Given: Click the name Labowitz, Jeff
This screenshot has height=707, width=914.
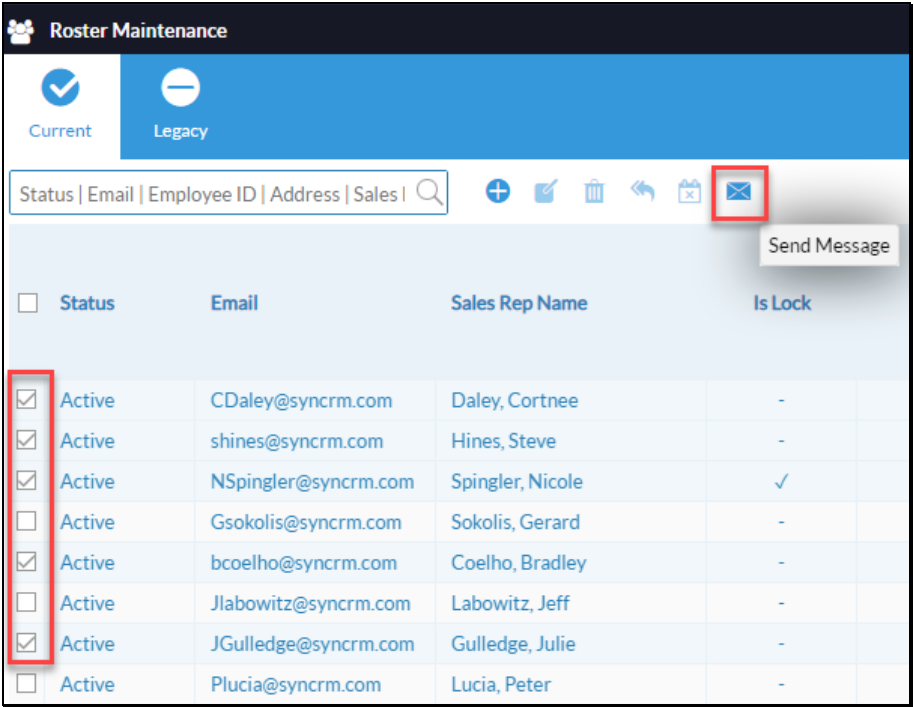Looking at the screenshot, I should pos(511,603).
